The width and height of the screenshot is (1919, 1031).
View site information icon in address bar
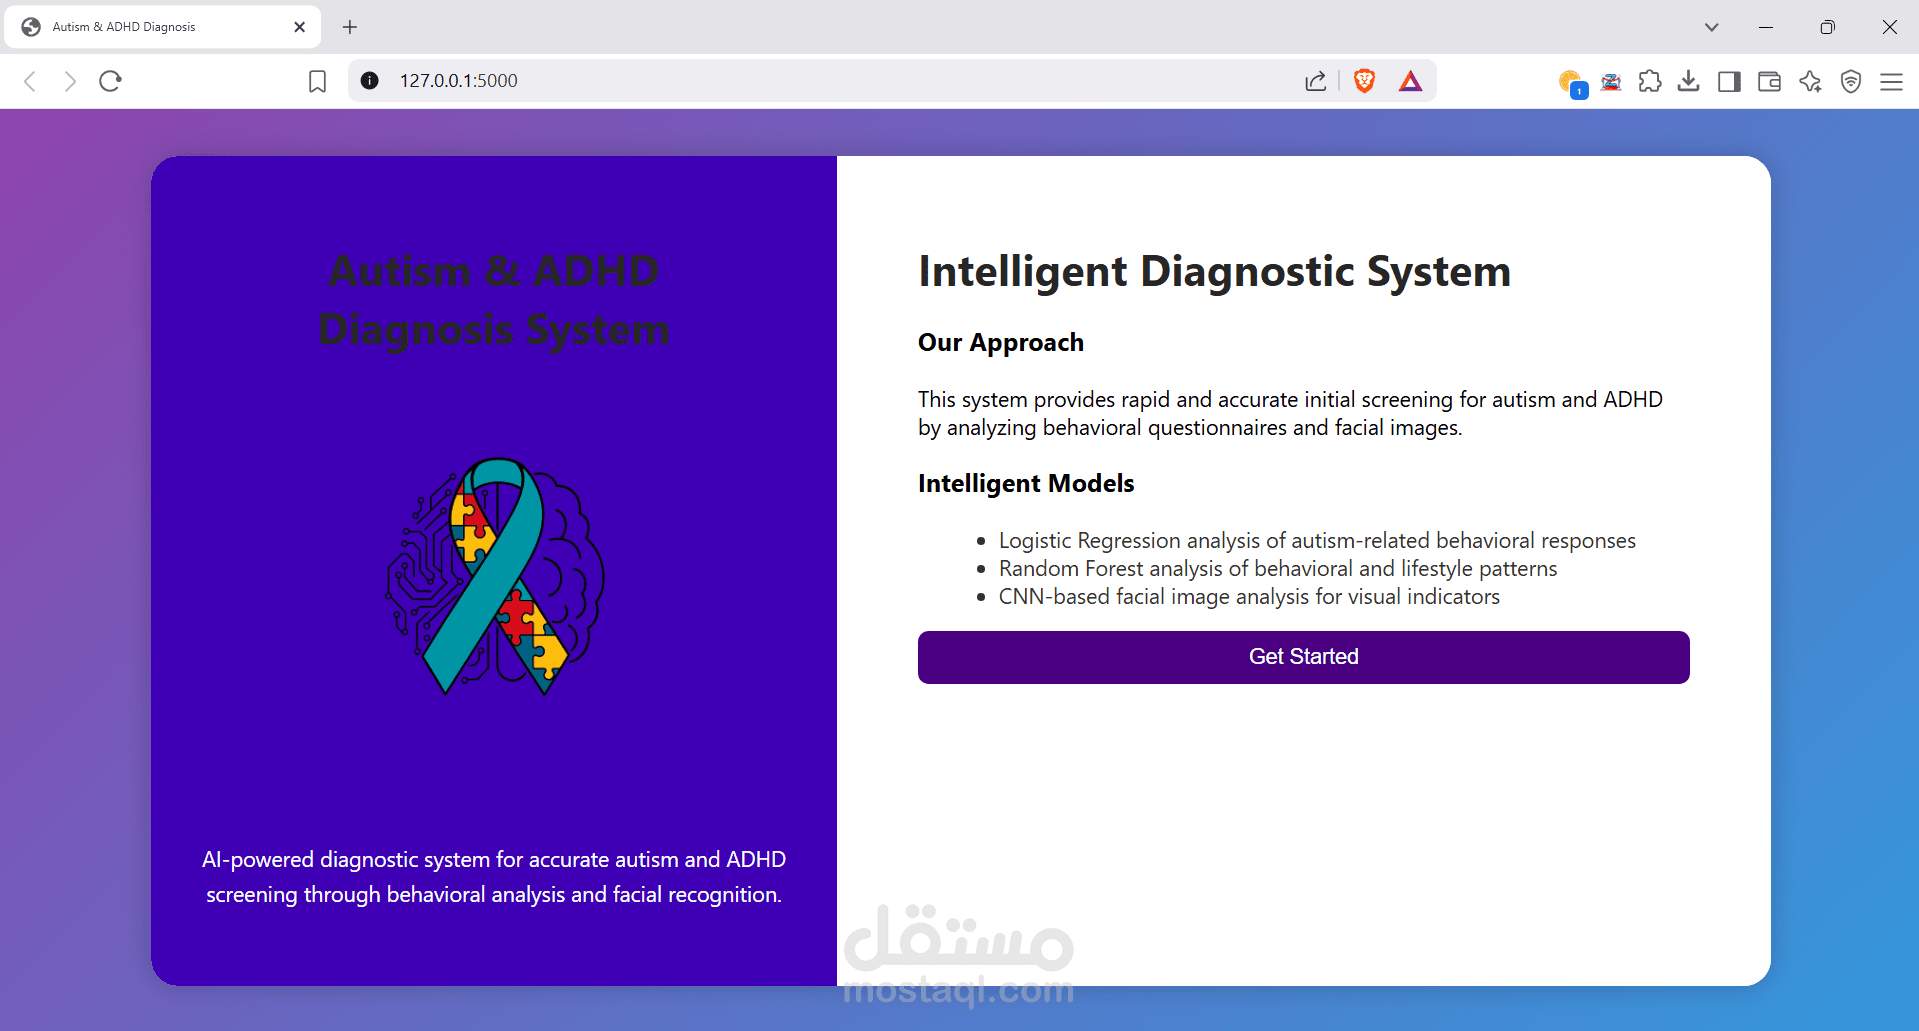(370, 81)
